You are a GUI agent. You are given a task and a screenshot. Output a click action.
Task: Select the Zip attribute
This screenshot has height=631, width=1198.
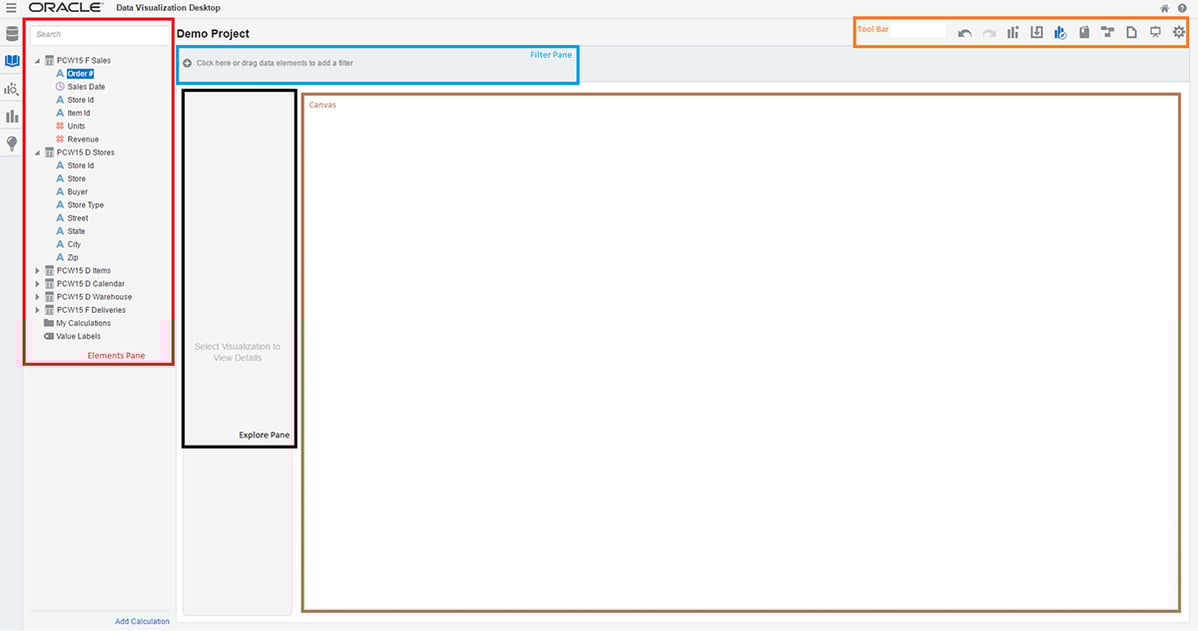click(x=73, y=257)
